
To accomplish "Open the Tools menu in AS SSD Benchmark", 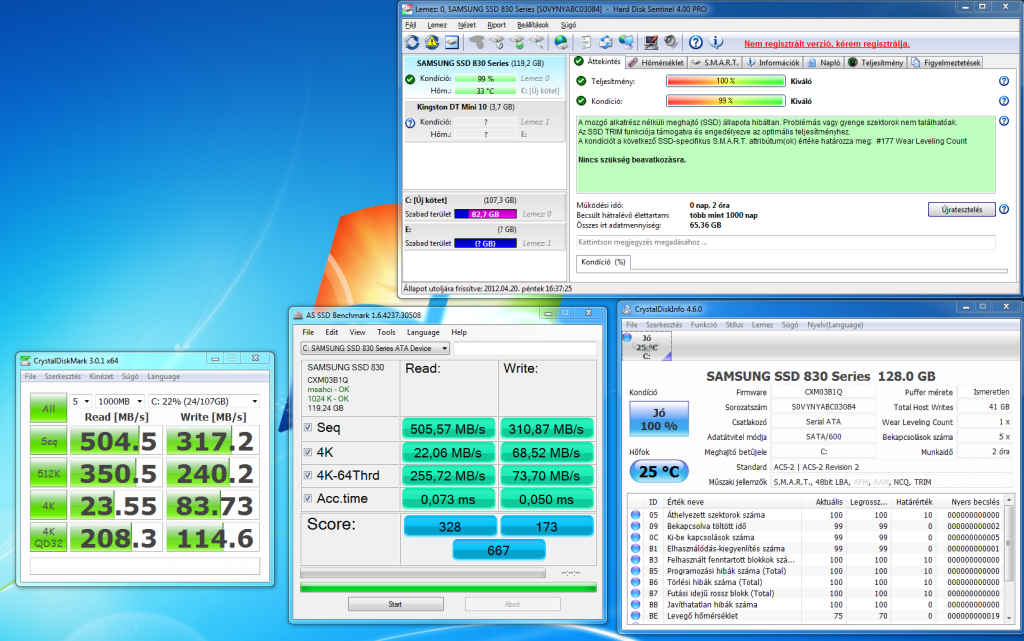I will (386, 332).
